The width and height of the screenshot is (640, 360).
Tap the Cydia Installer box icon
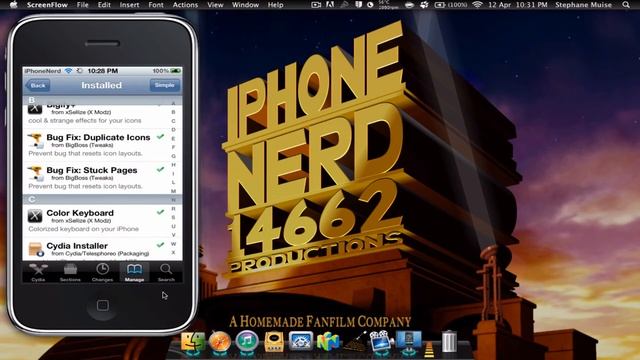[x=36, y=249]
